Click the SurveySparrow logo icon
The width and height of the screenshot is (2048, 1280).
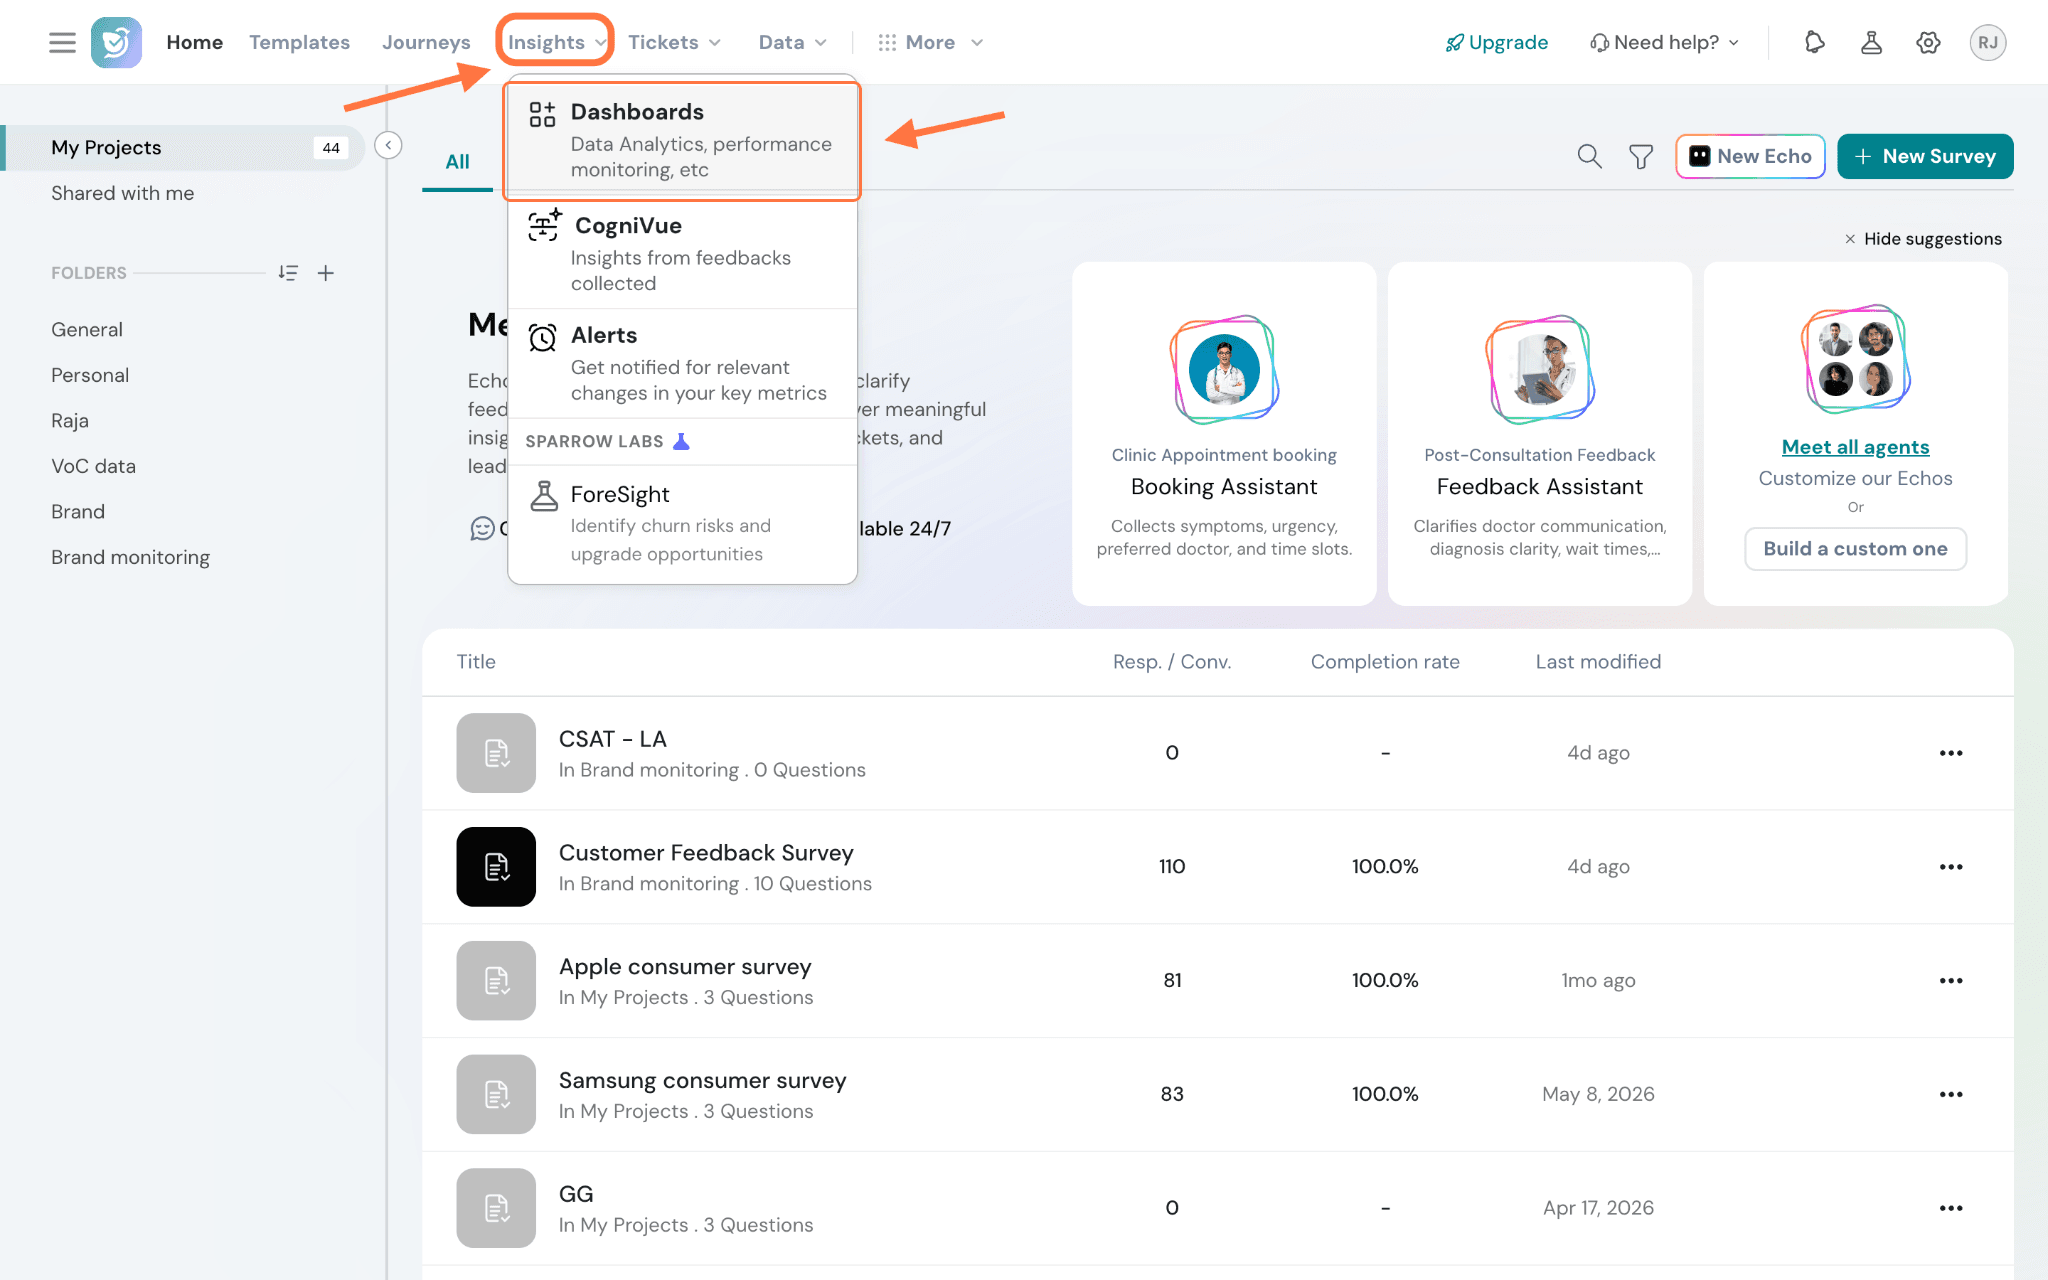click(116, 42)
